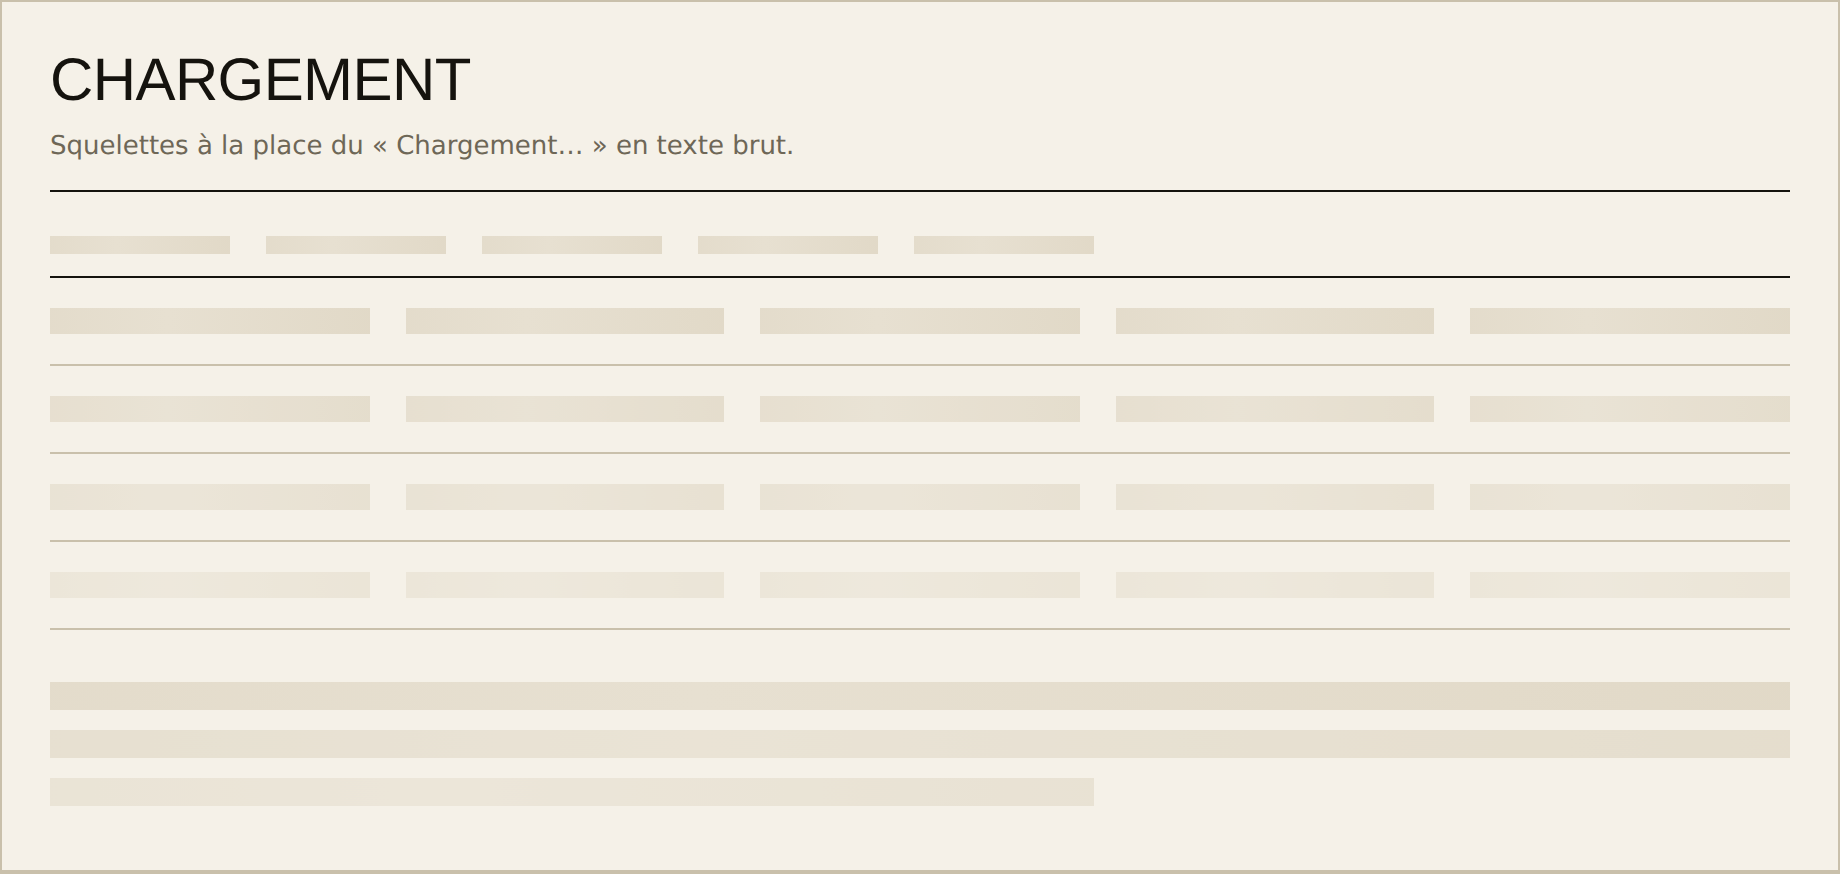The width and height of the screenshot is (1840, 874).
Task: Click fourth-row third-column skeleton cell
Action: click(x=920, y=585)
